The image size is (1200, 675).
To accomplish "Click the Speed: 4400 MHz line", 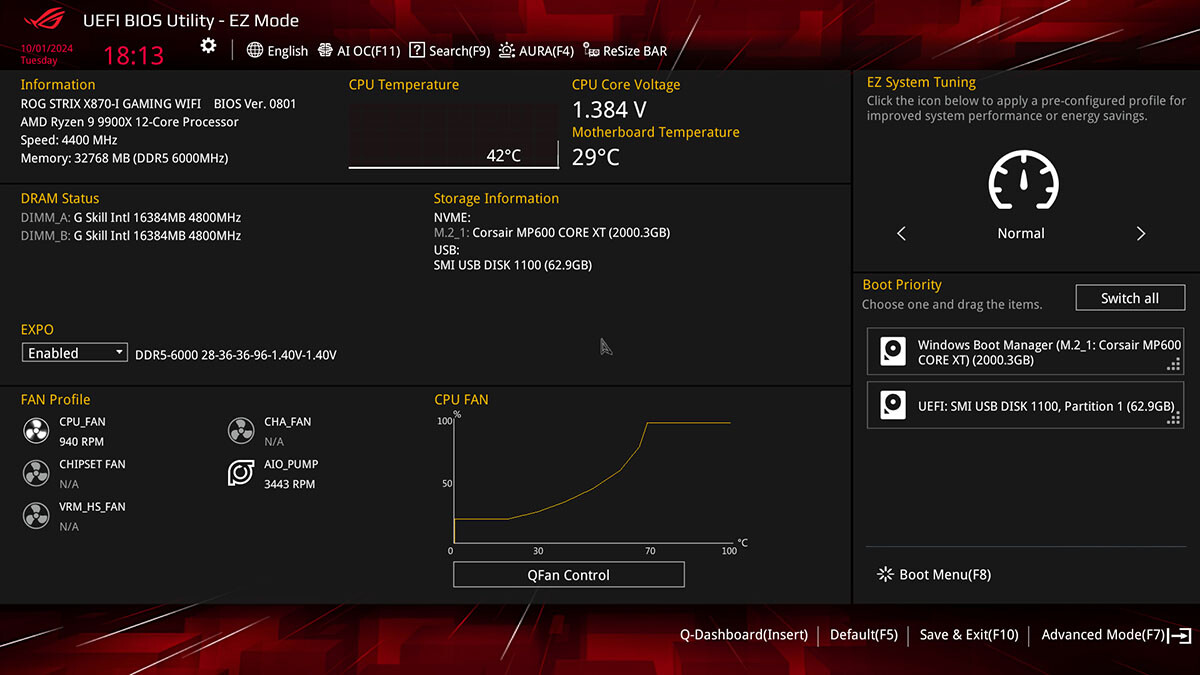I will pyautogui.click(x=69, y=140).
